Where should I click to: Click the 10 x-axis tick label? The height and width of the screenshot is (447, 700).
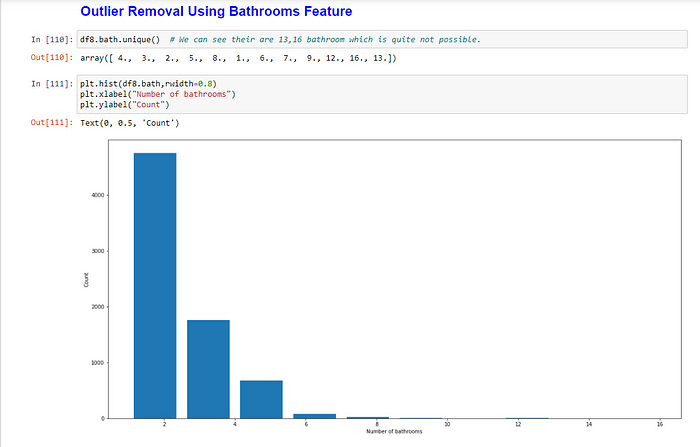447,424
